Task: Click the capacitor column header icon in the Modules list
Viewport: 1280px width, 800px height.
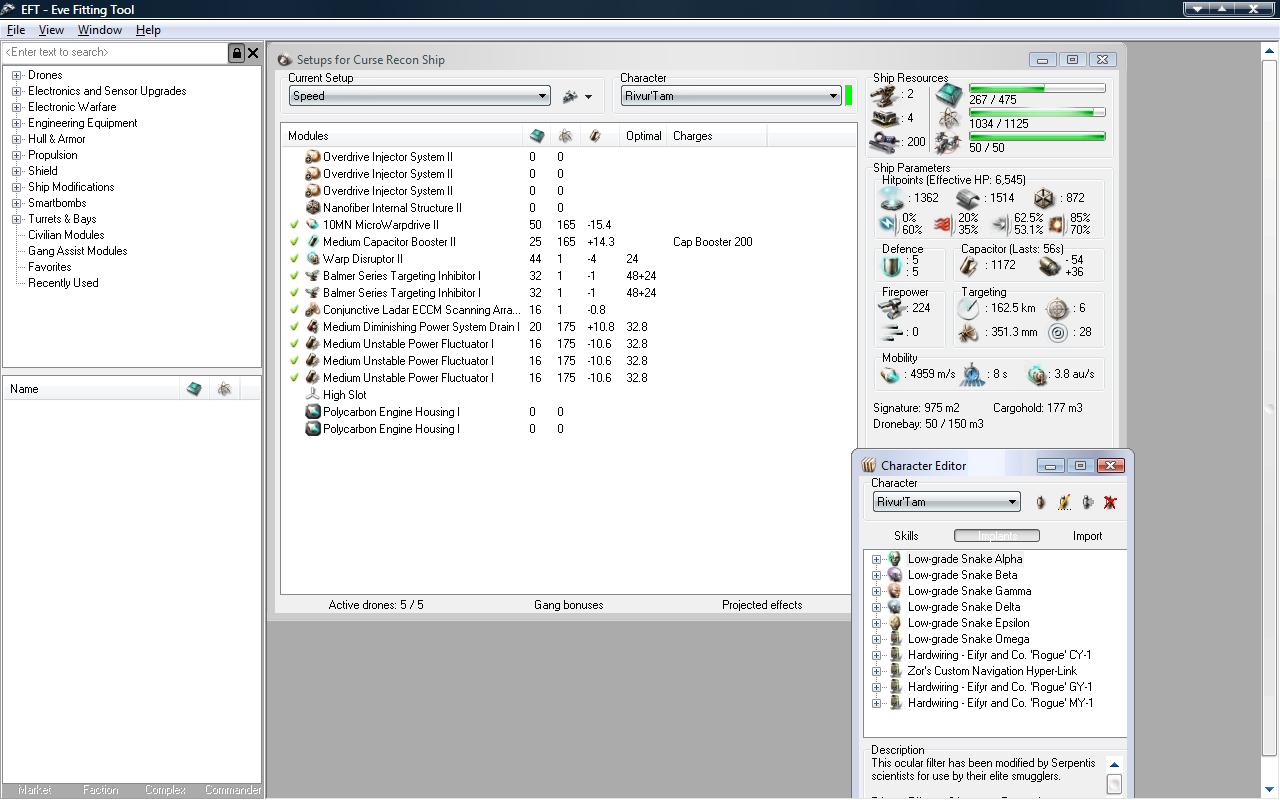Action: click(x=595, y=136)
